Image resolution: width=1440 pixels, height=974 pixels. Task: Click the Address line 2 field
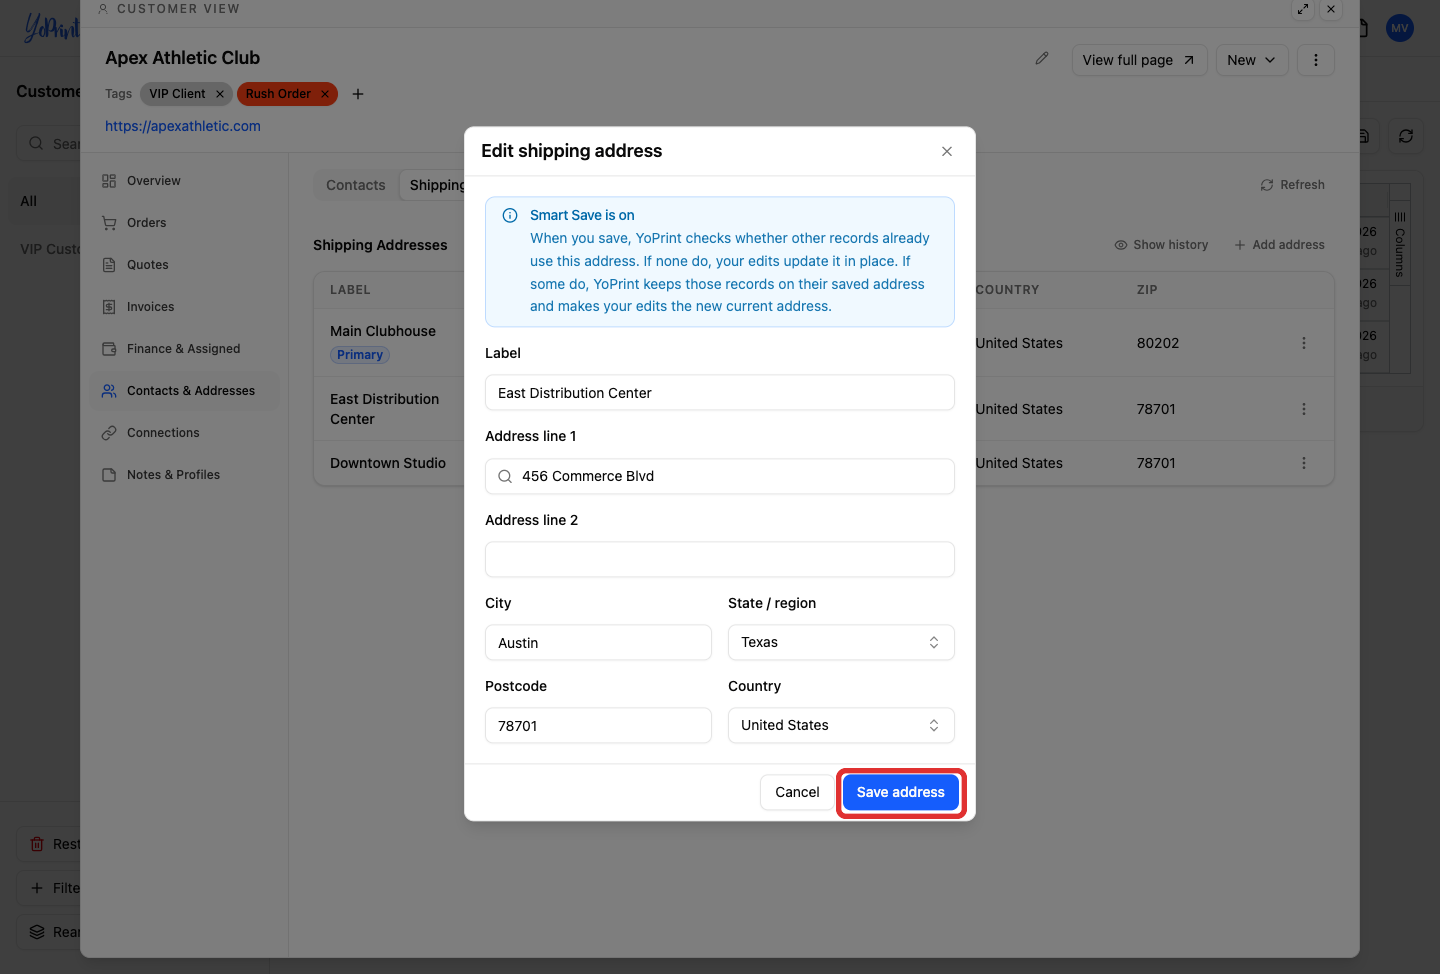pos(720,560)
